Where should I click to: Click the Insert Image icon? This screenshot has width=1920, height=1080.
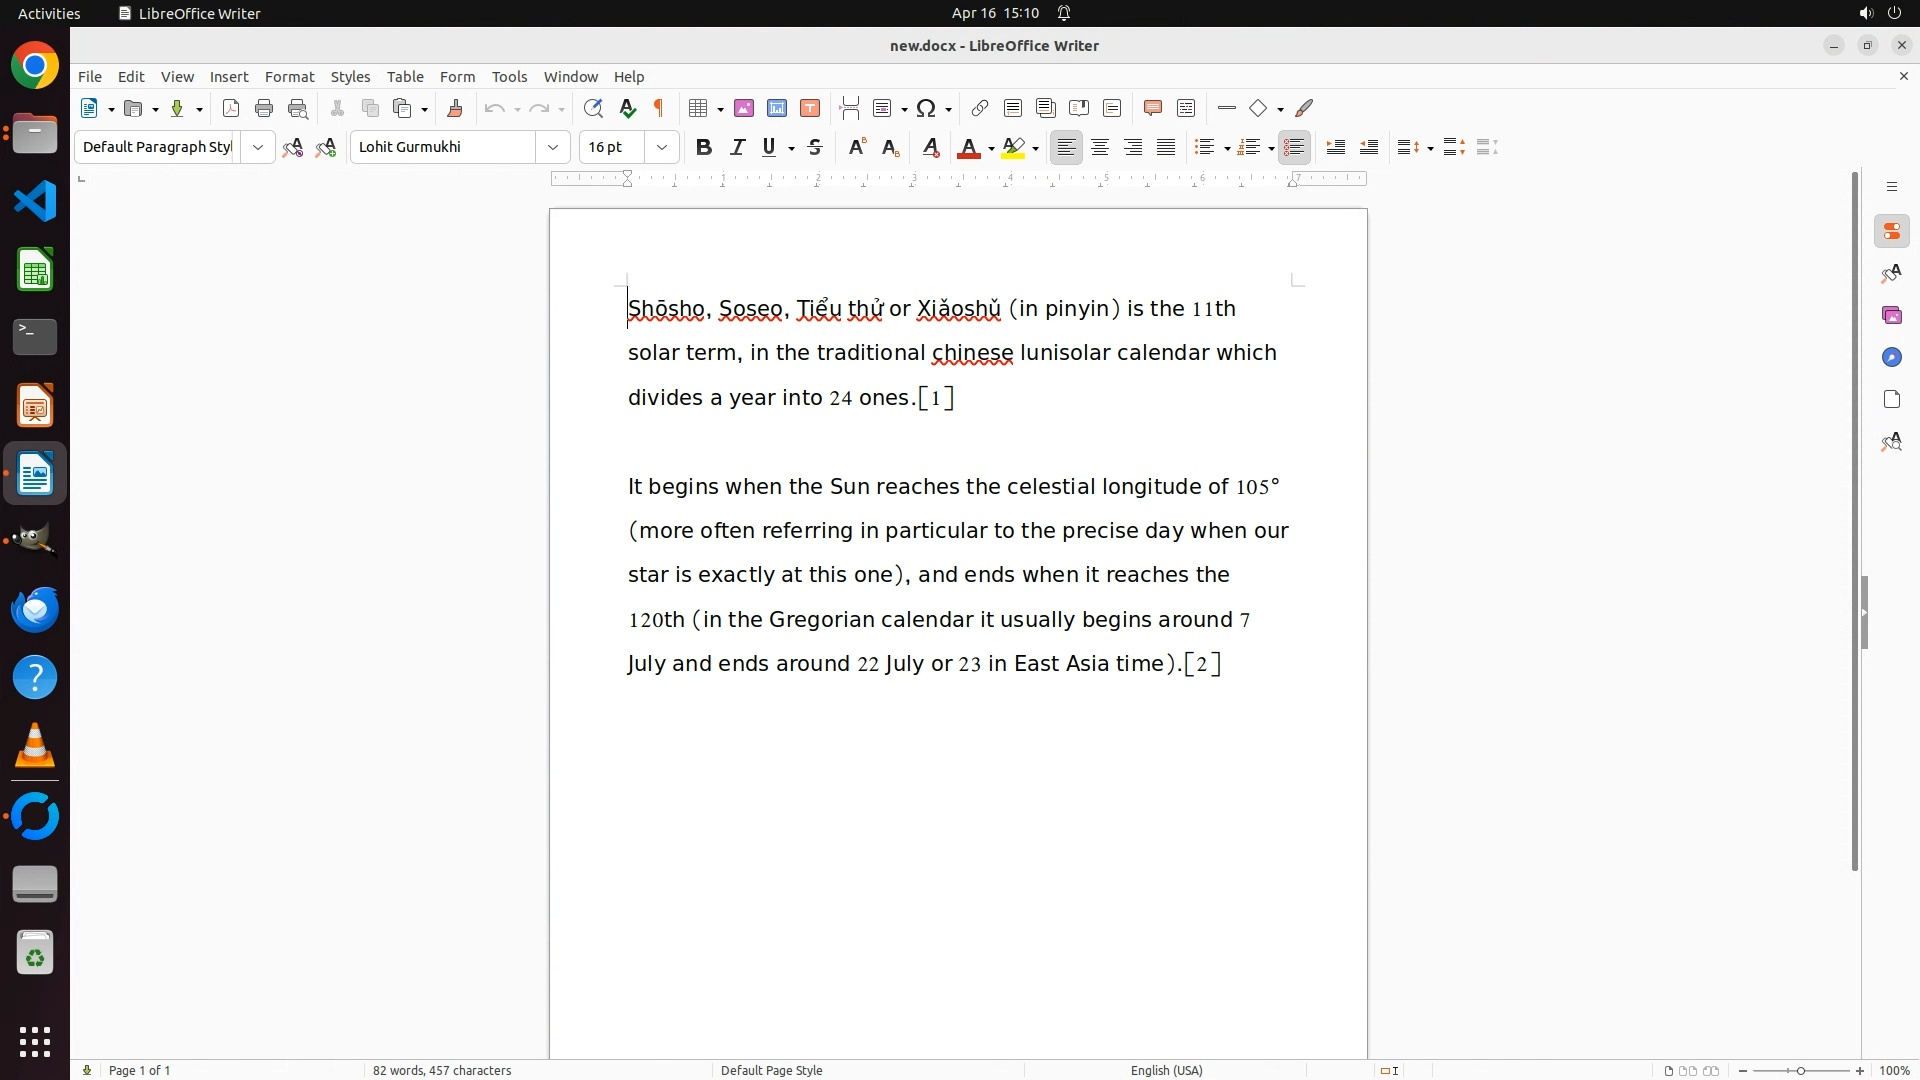coord(743,108)
